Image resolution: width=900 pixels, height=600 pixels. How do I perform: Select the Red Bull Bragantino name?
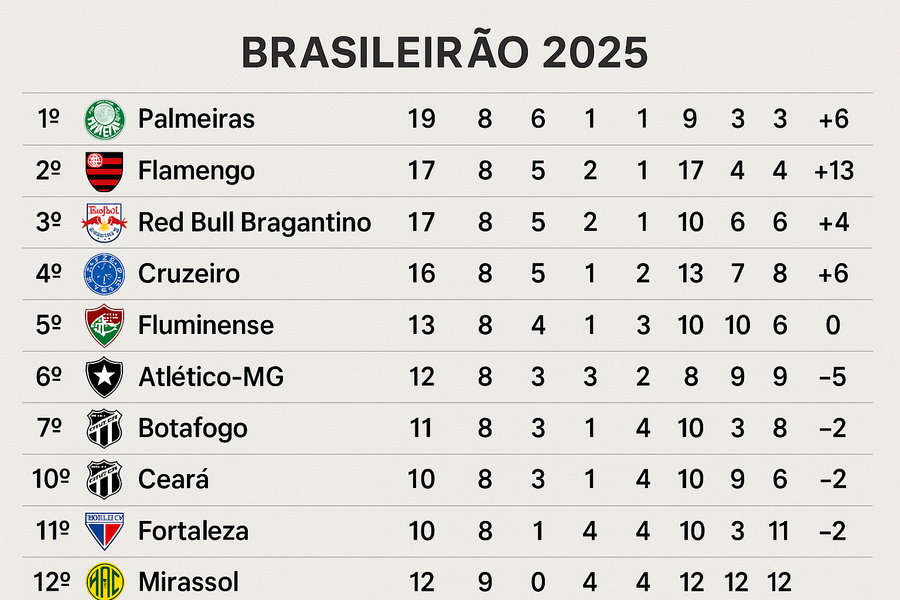pos(254,223)
